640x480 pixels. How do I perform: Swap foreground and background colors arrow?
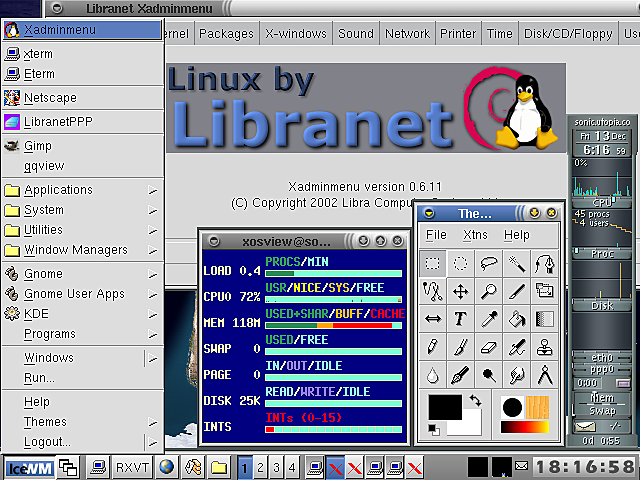475,400
